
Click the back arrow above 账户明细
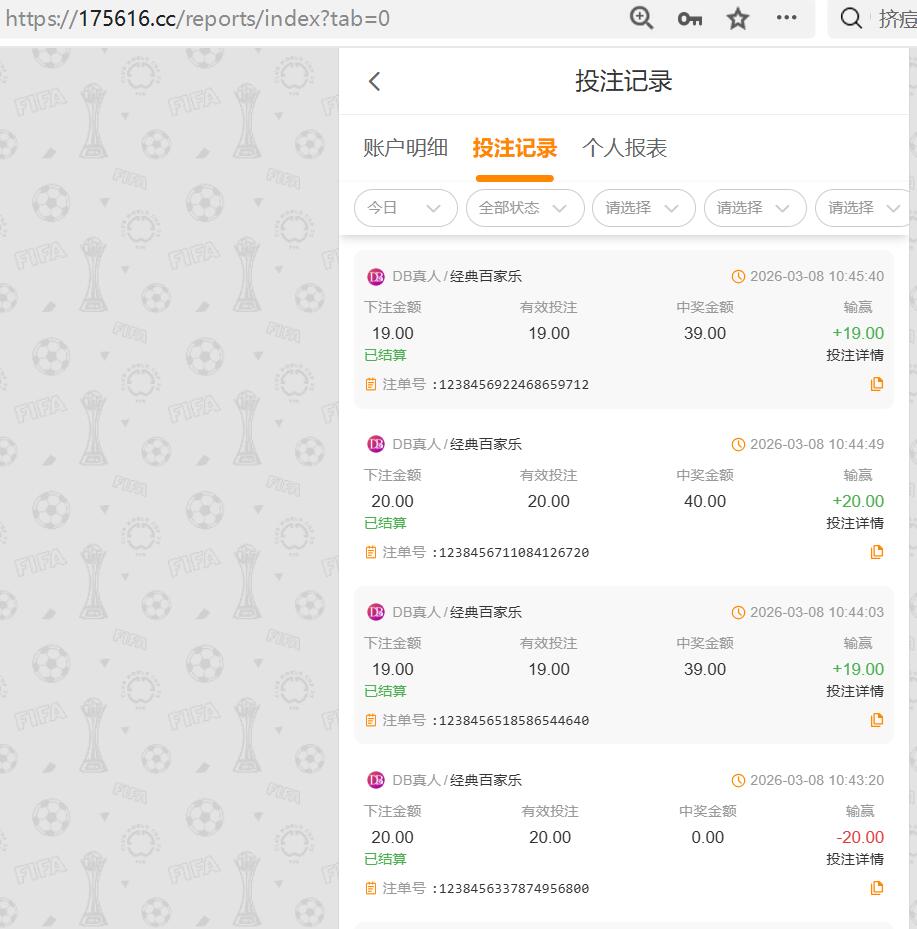374,81
